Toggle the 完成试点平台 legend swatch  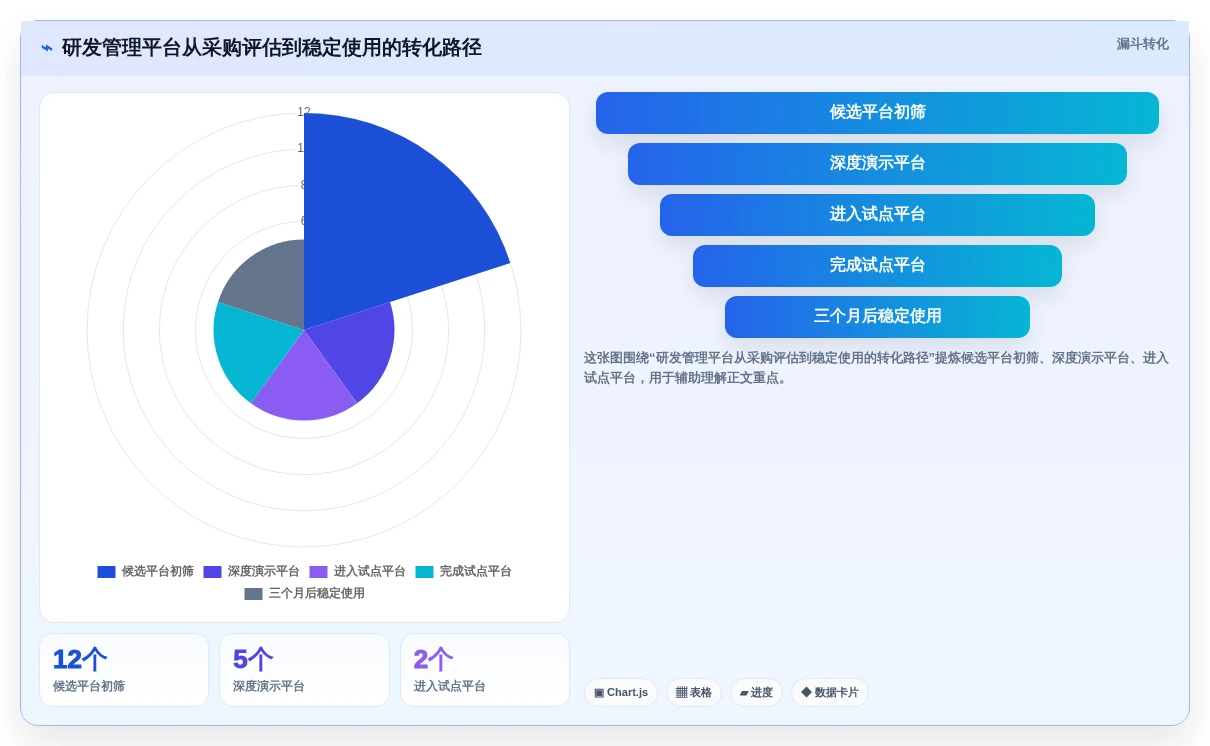(x=424, y=572)
